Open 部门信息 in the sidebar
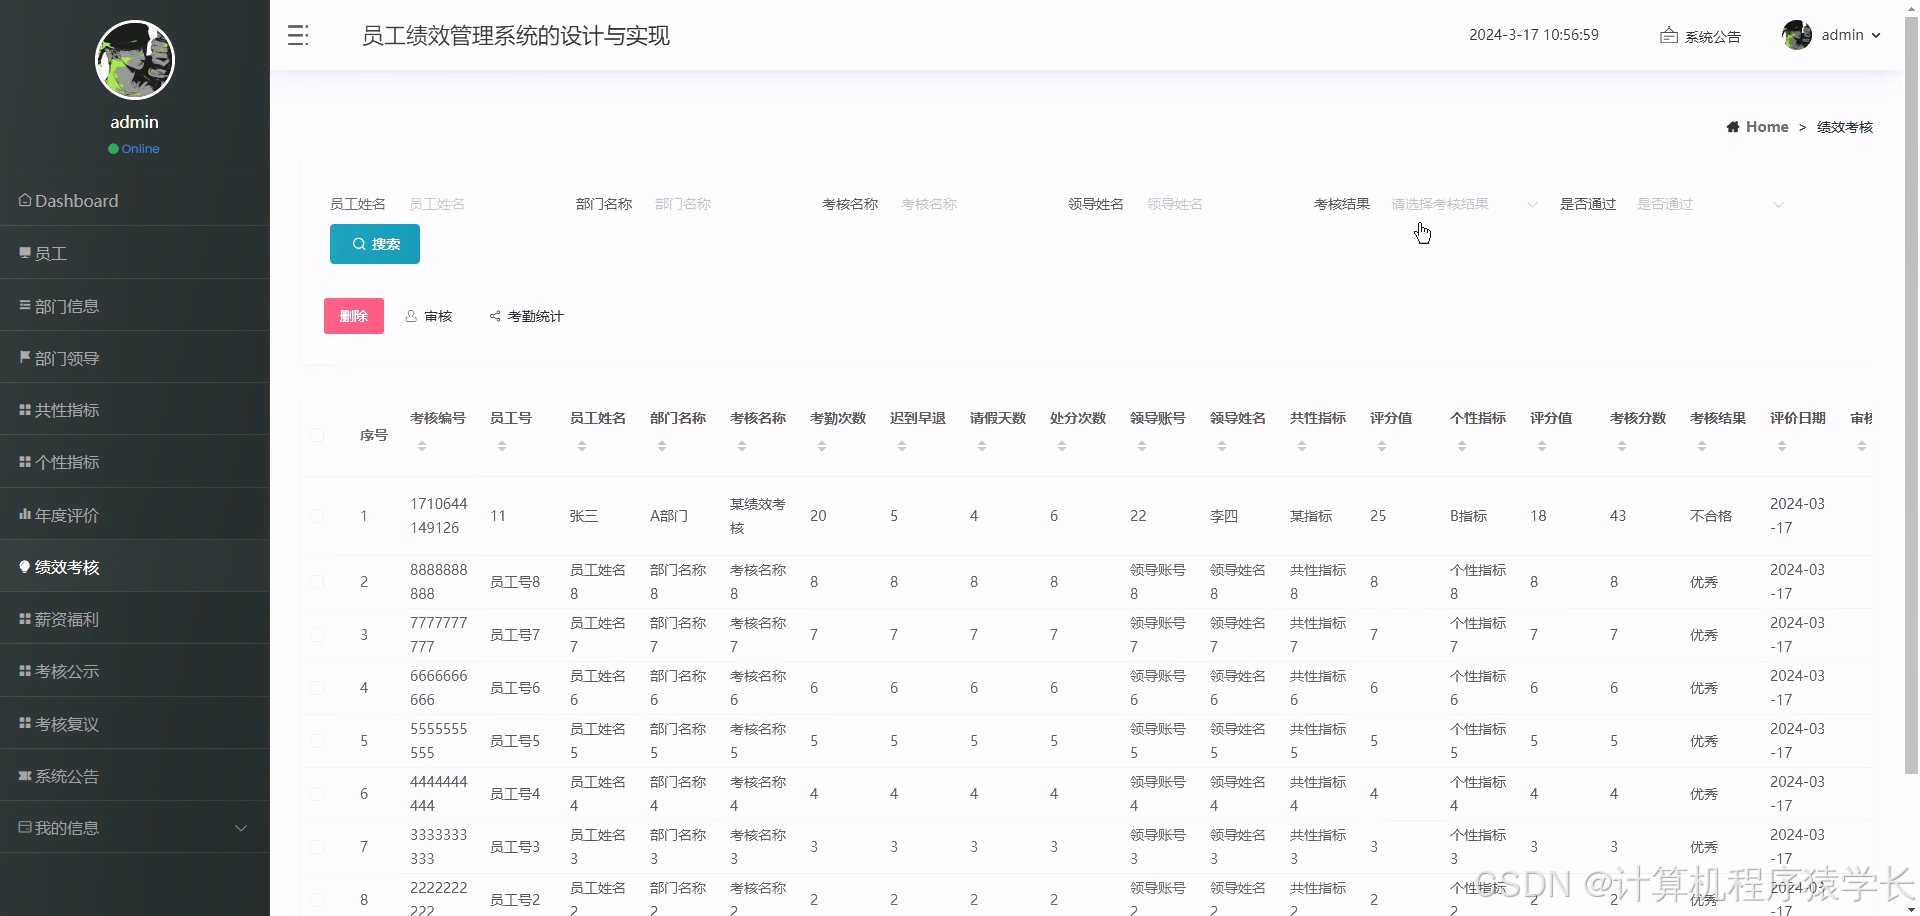 [135, 305]
